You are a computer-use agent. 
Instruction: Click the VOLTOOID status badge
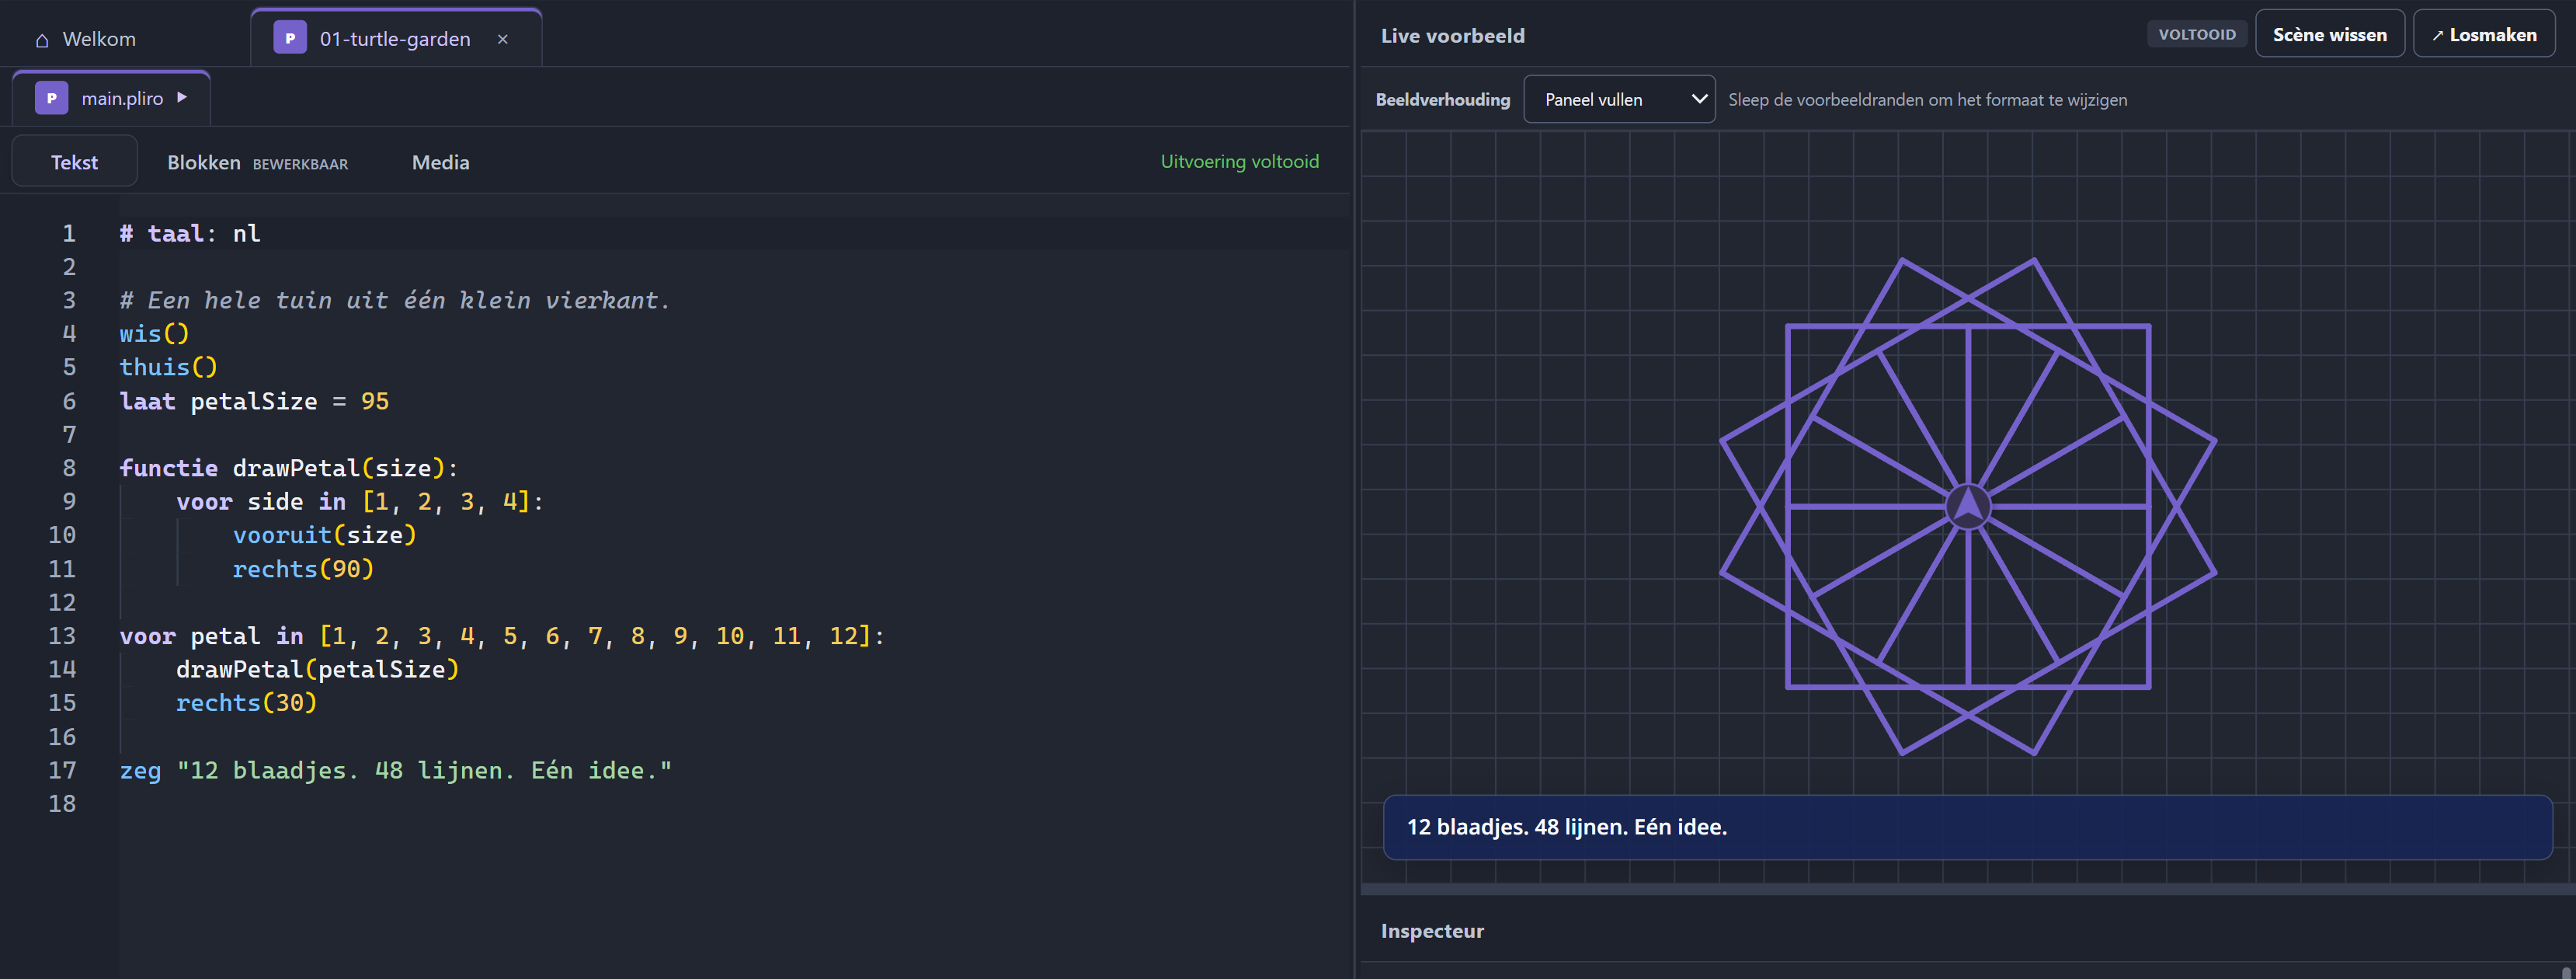click(x=2197, y=34)
